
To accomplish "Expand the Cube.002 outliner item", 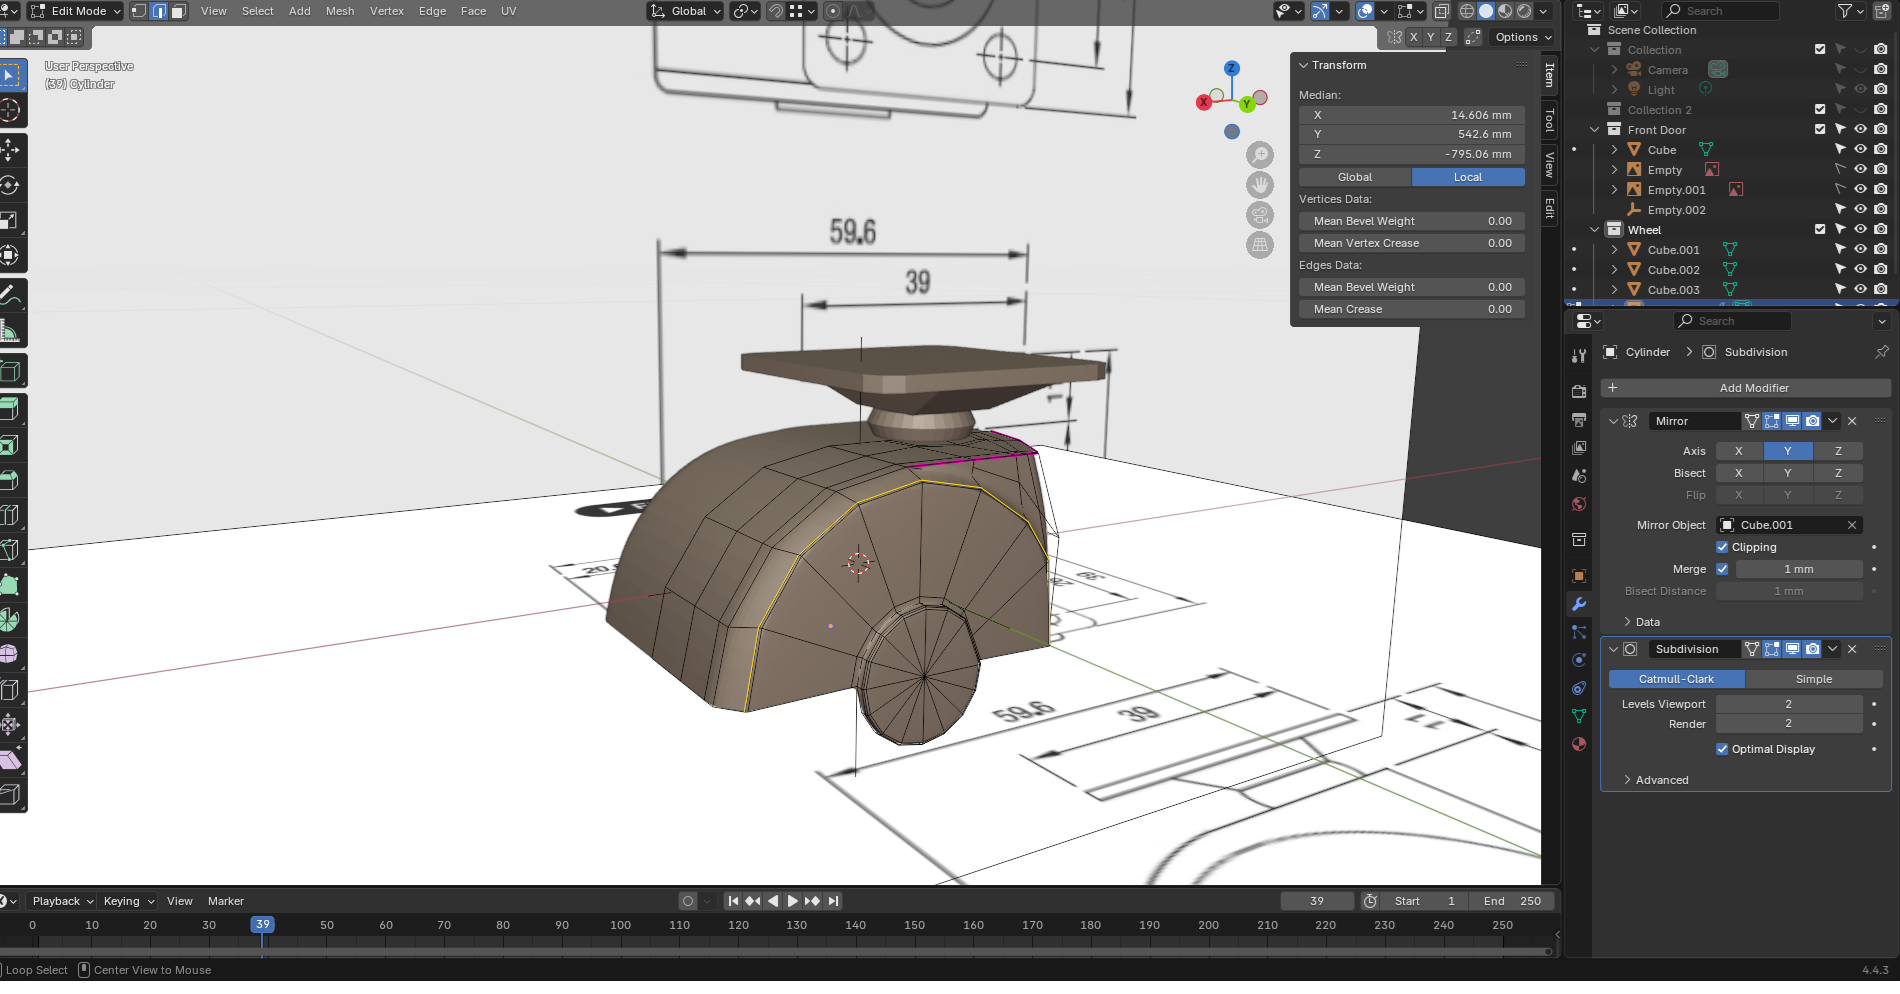I will click(x=1614, y=269).
